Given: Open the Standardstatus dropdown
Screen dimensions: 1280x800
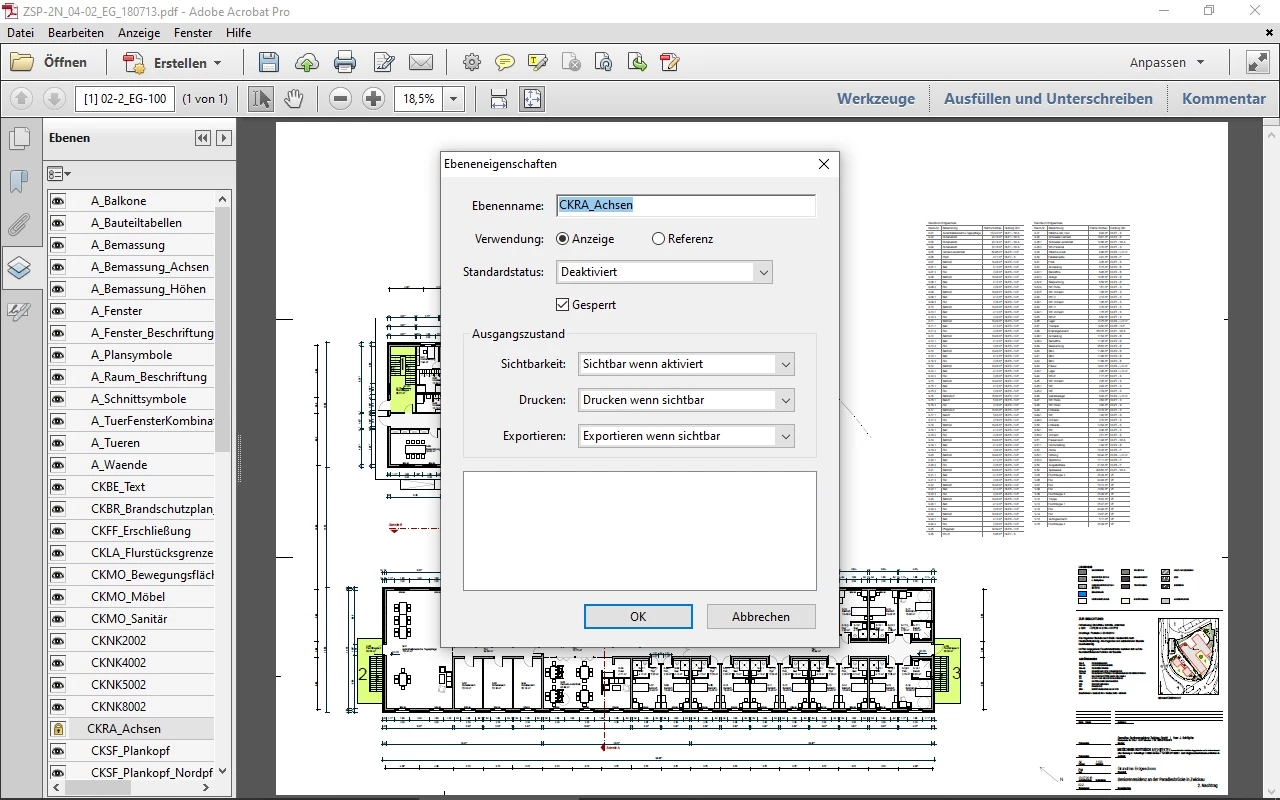Looking at the screenshot, I should (664, 271).
